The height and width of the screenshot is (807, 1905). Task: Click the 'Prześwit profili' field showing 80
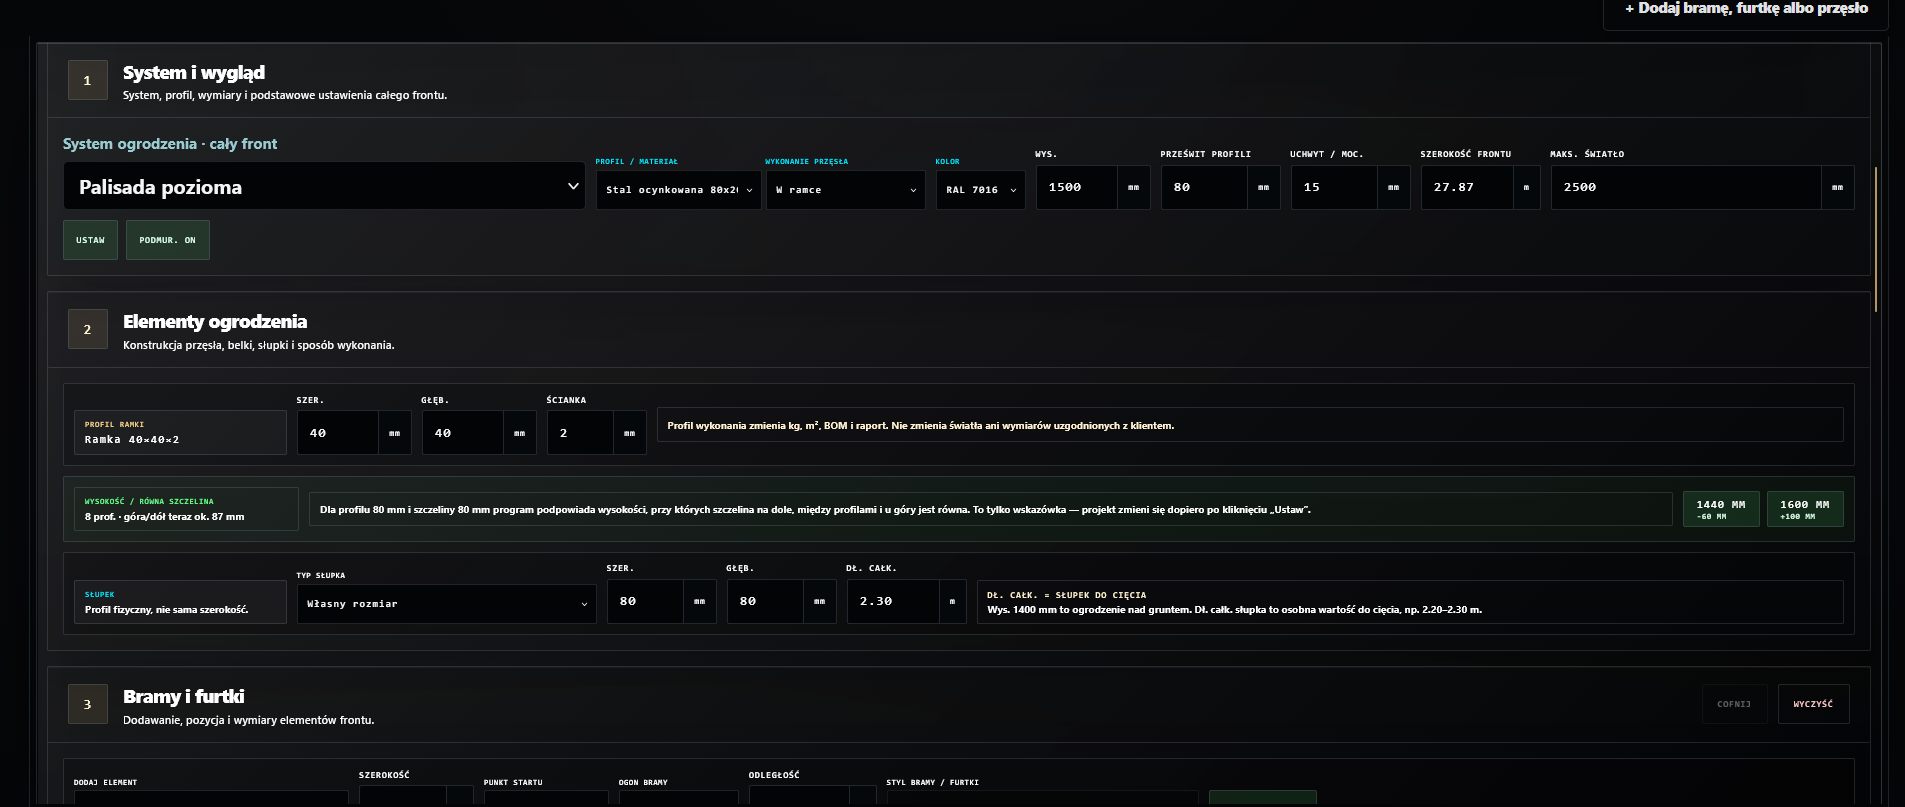pyautogui.click(x=1204, y=187)
